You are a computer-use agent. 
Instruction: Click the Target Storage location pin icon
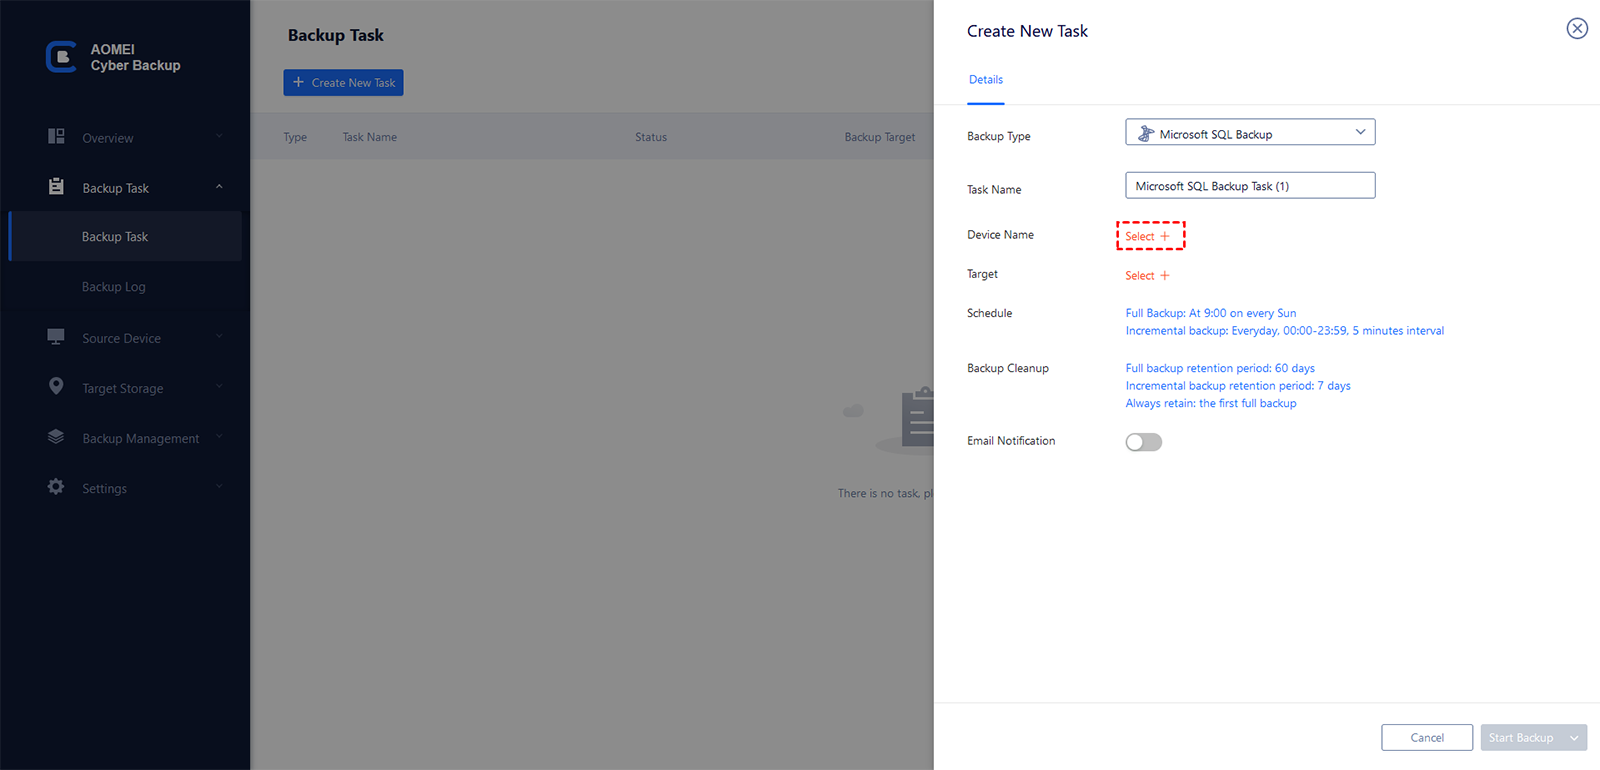56,387
